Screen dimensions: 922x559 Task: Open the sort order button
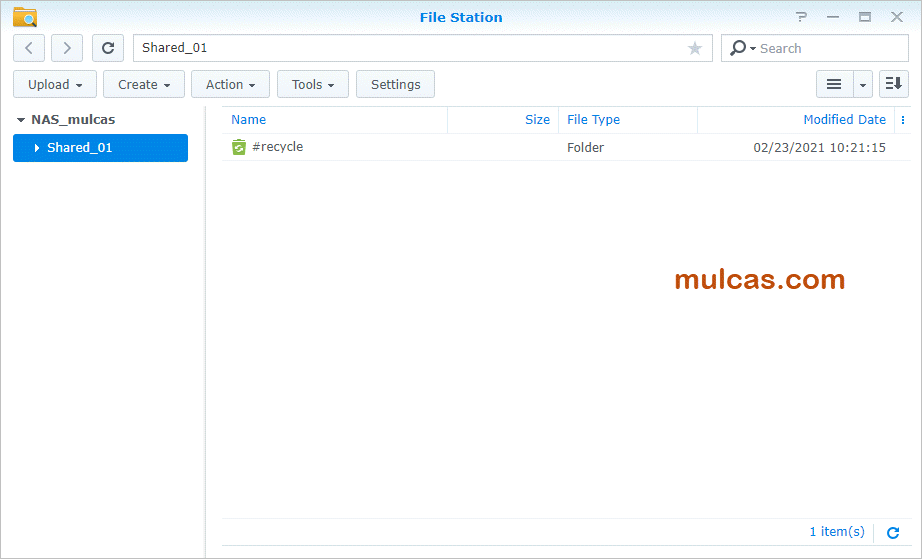click(893, 85)
